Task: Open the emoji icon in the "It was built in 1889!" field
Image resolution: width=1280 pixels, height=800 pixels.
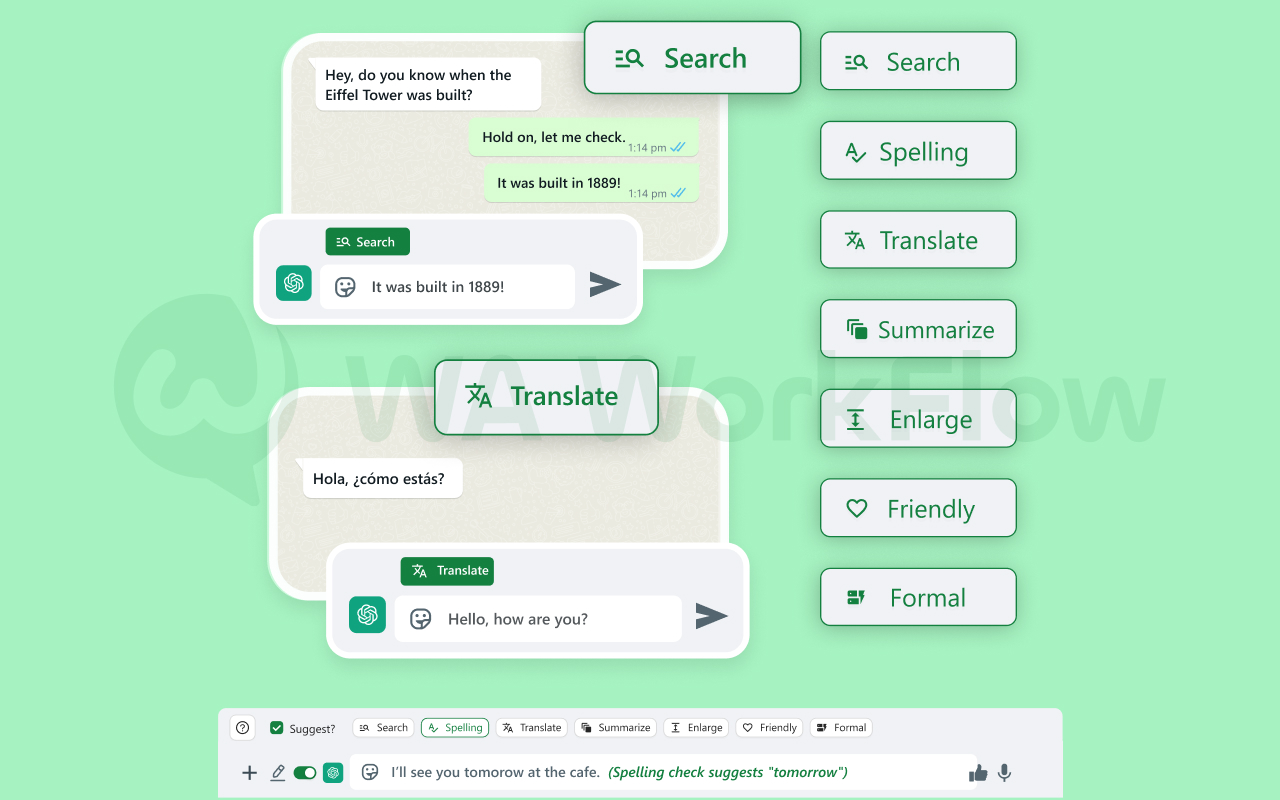Action: coord(345,287)
